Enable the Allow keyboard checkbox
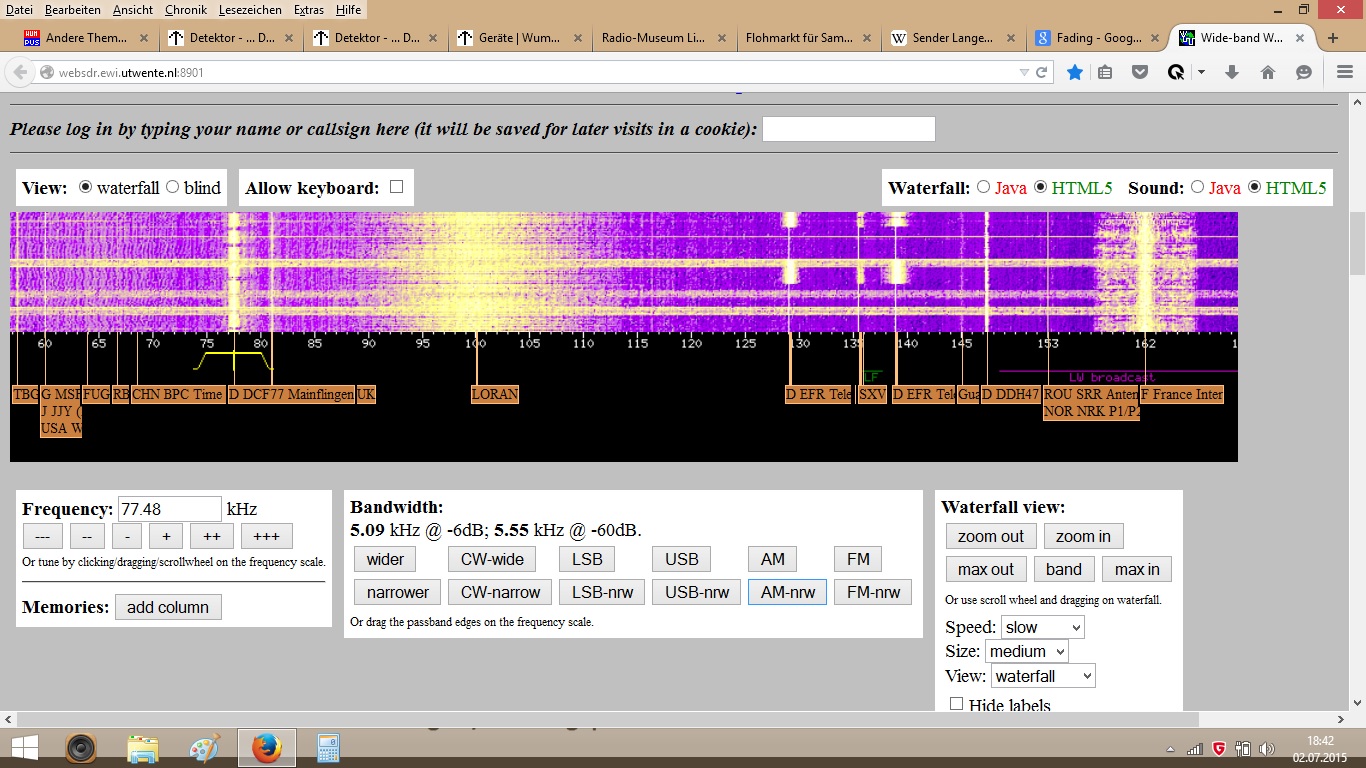 [x=396, y=187]
